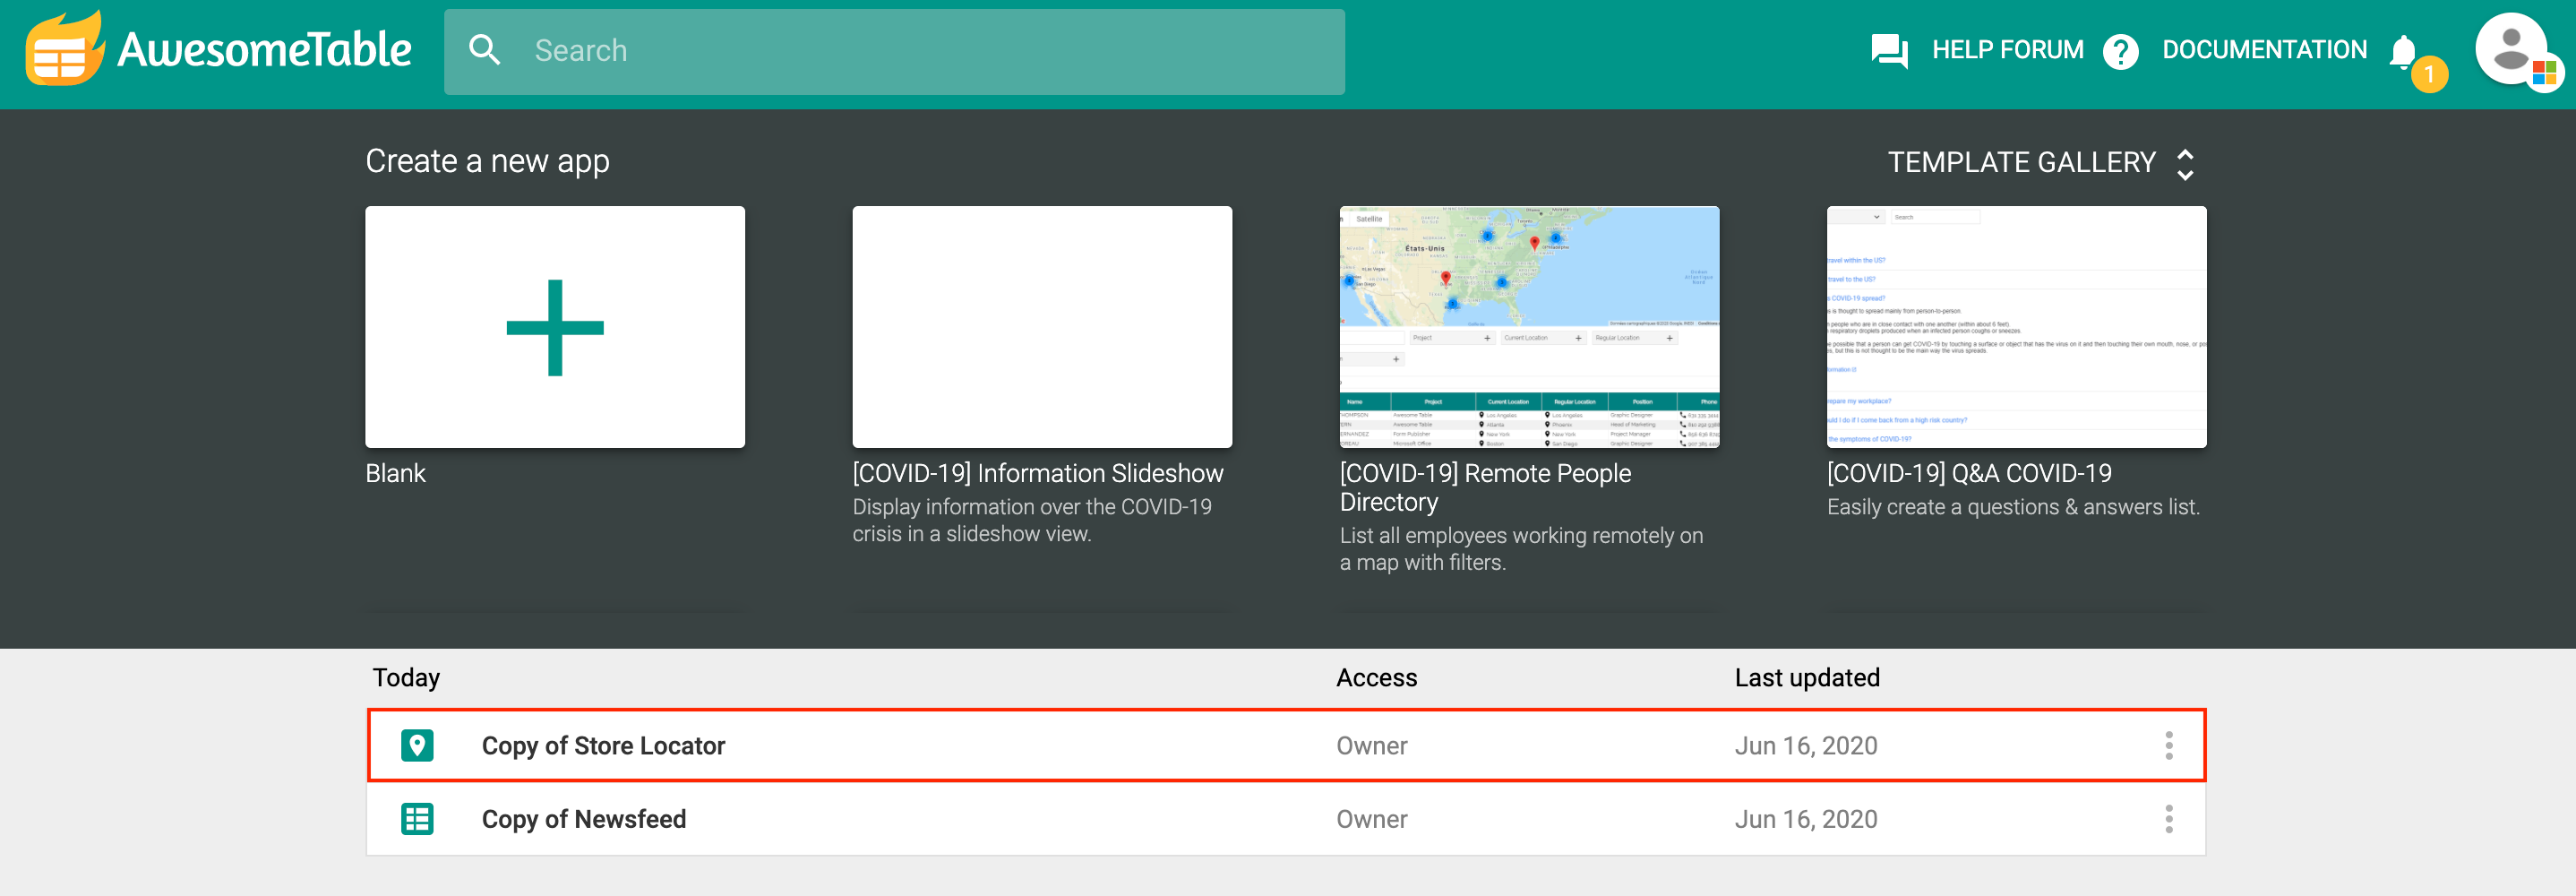Image resolution: width=2576 pixels, height=896 pixels.
Task: Click the Newsfeed table icon
Action: pyautogui.click(x=417, y=819)
